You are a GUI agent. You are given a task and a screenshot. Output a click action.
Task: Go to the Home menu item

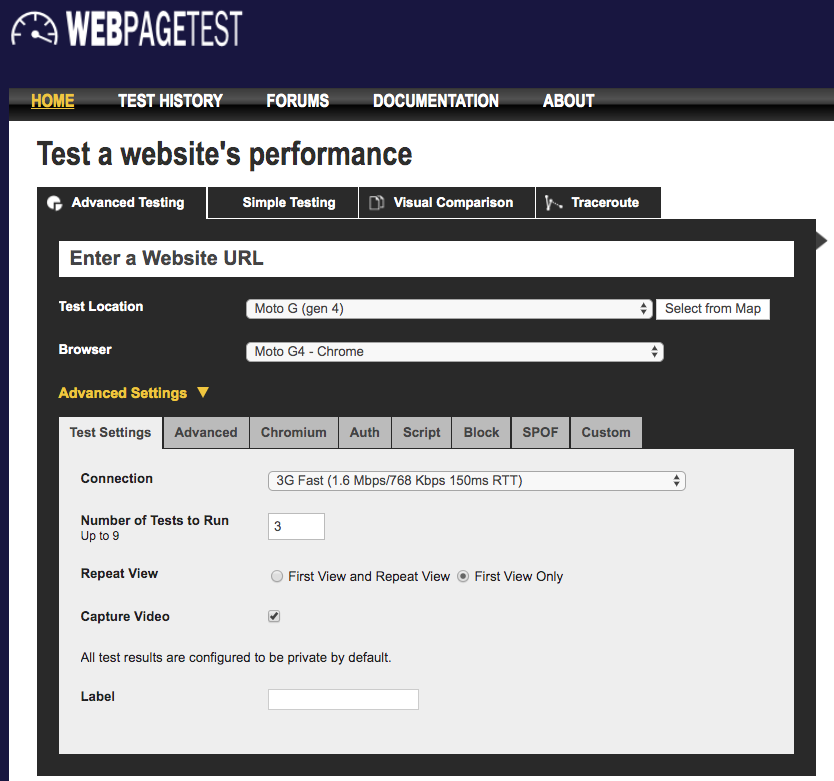pos(53,101)
